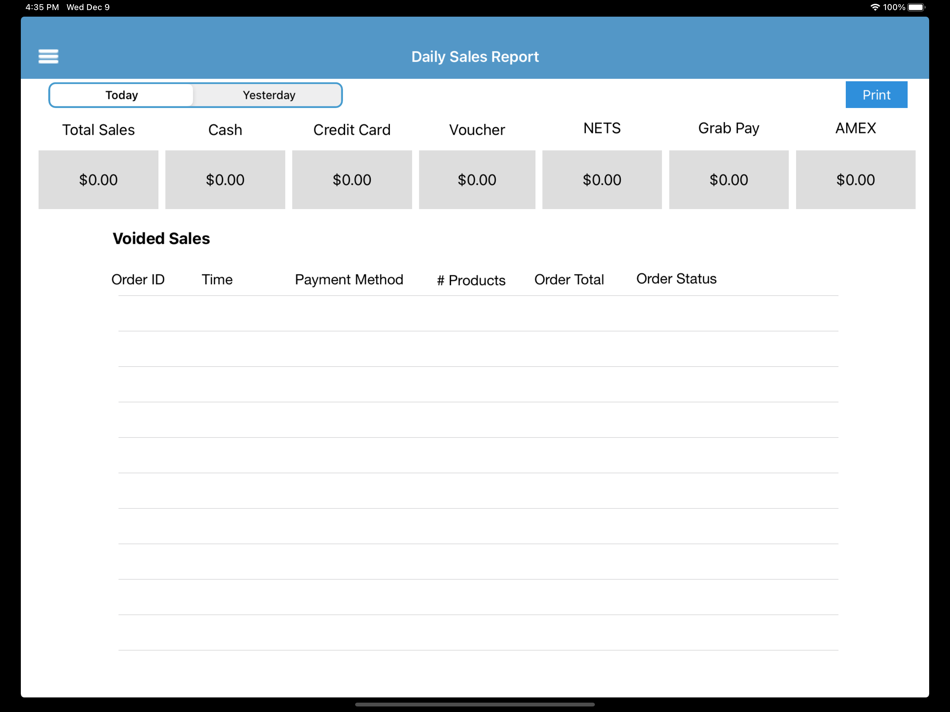Image resolution: width=950 pixels, height=712 pixels.
Task: Tap the battery status icon
Action: pos(917,7)
